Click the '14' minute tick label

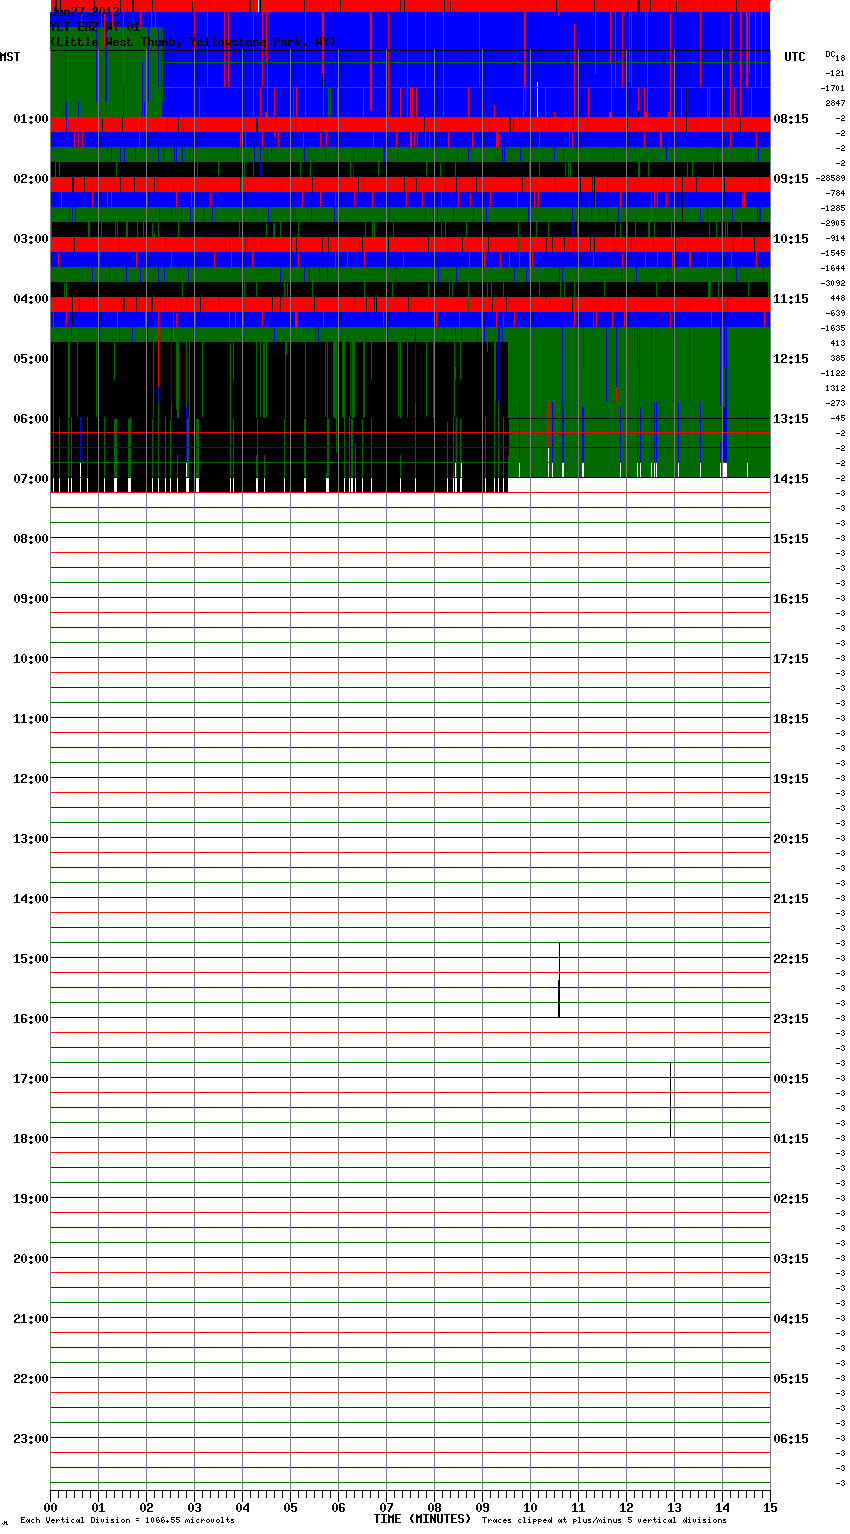[722, 1507]
